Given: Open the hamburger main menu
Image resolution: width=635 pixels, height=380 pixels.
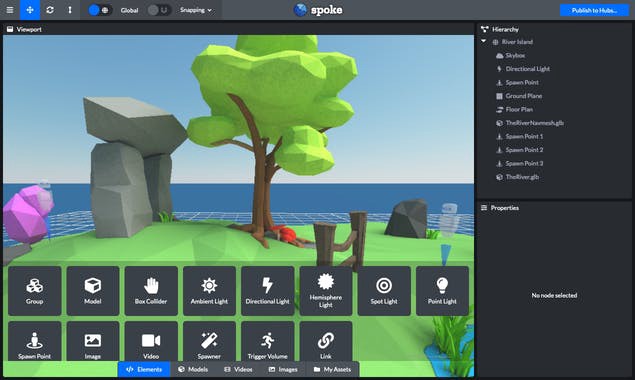Looking at the screenshot, I should [x=10, y=10].
